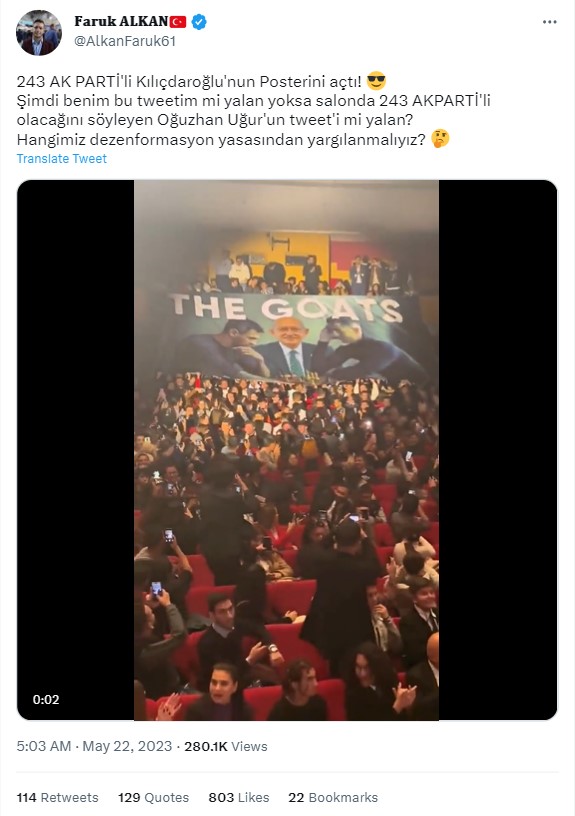Viewport: 575px width, 816px height.
Task: View the 280.1K Views analytics
Action: tap(226, 746)
